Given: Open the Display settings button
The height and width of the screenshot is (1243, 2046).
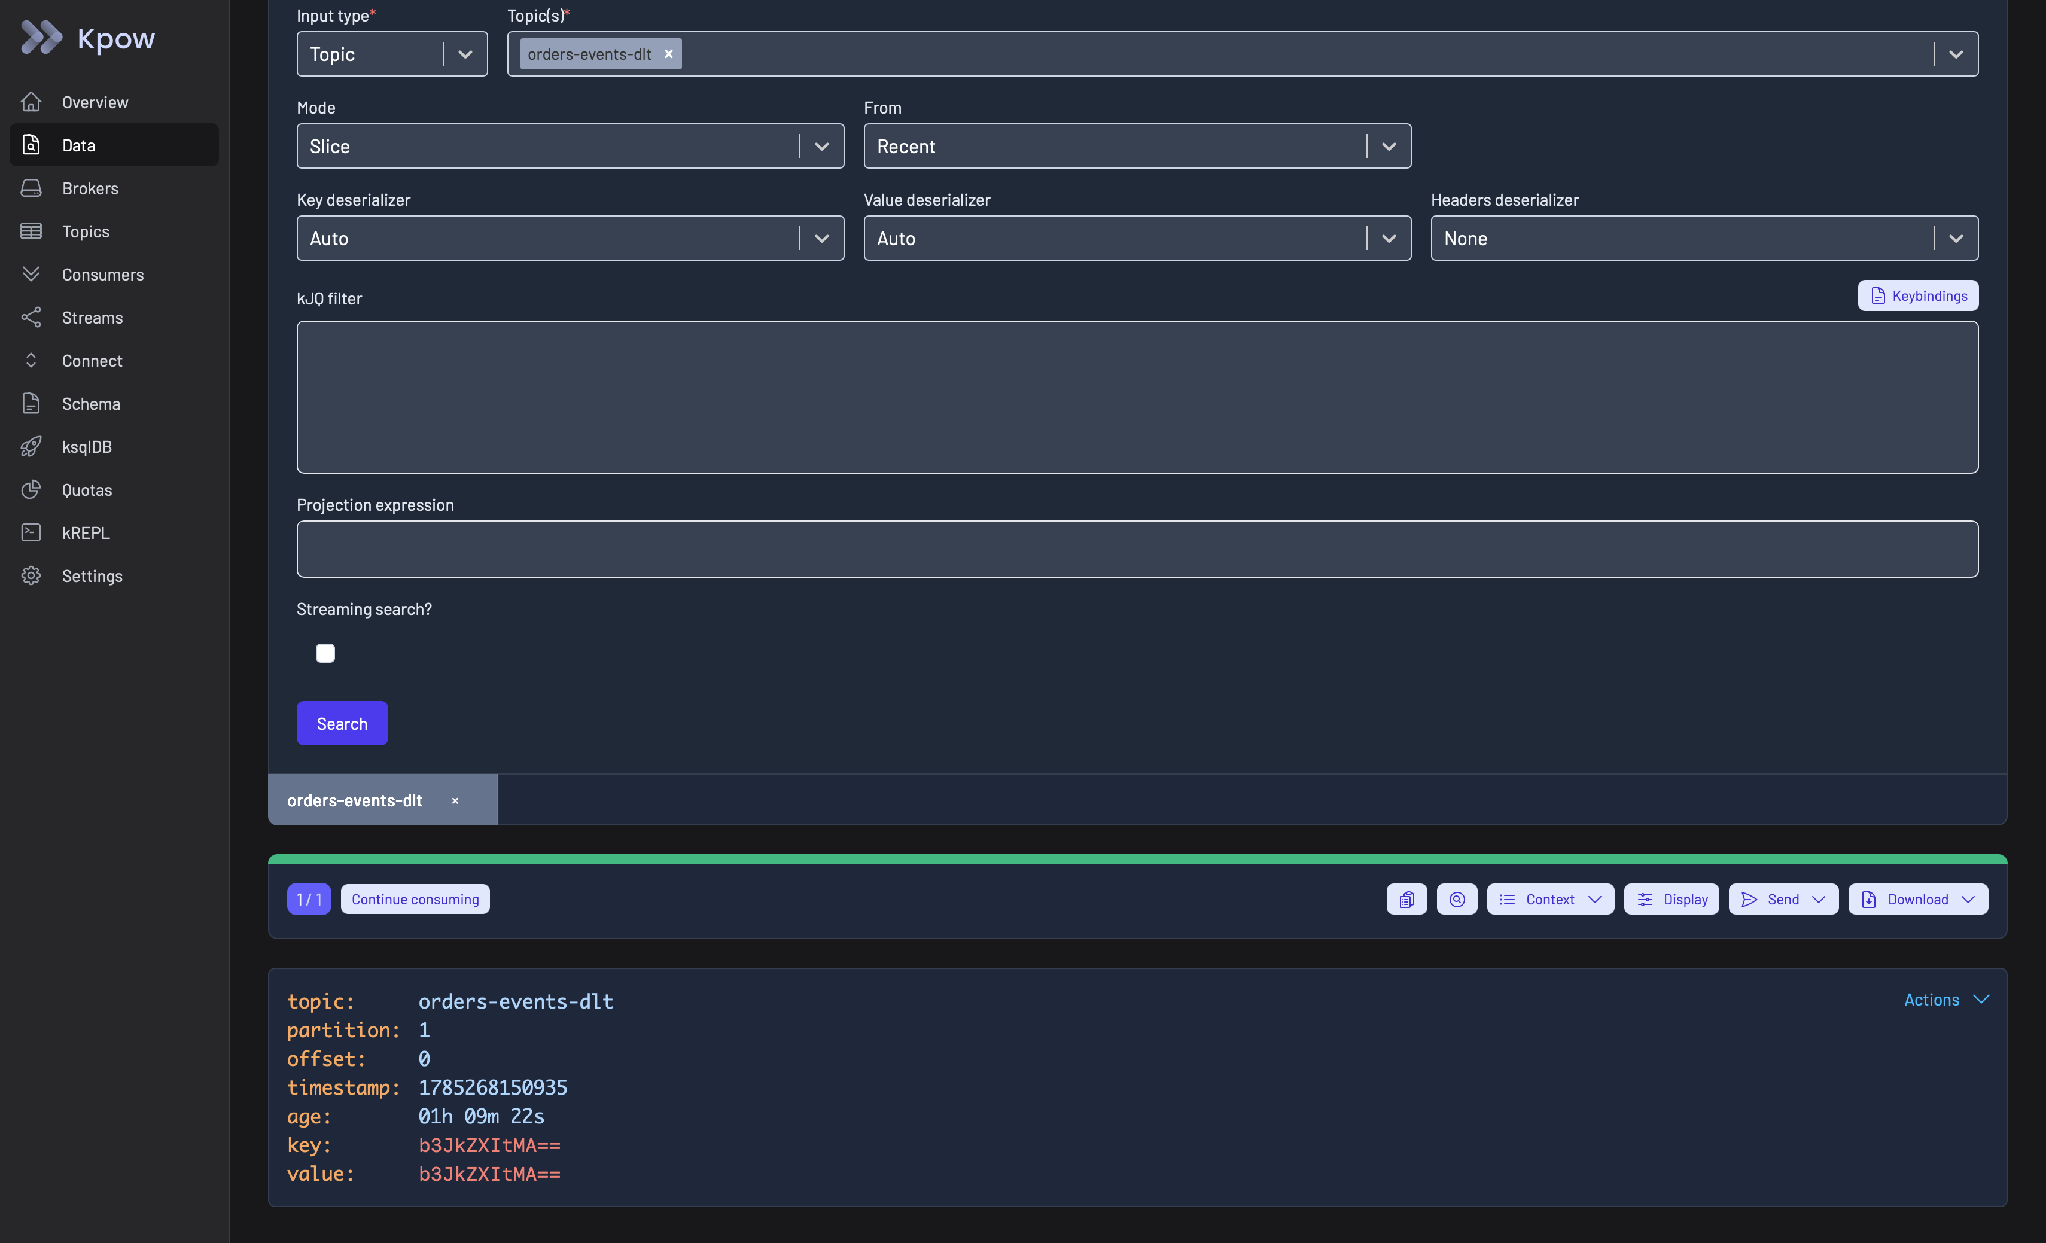Looking at the screenshot, I should click(x=1671, y=899).
